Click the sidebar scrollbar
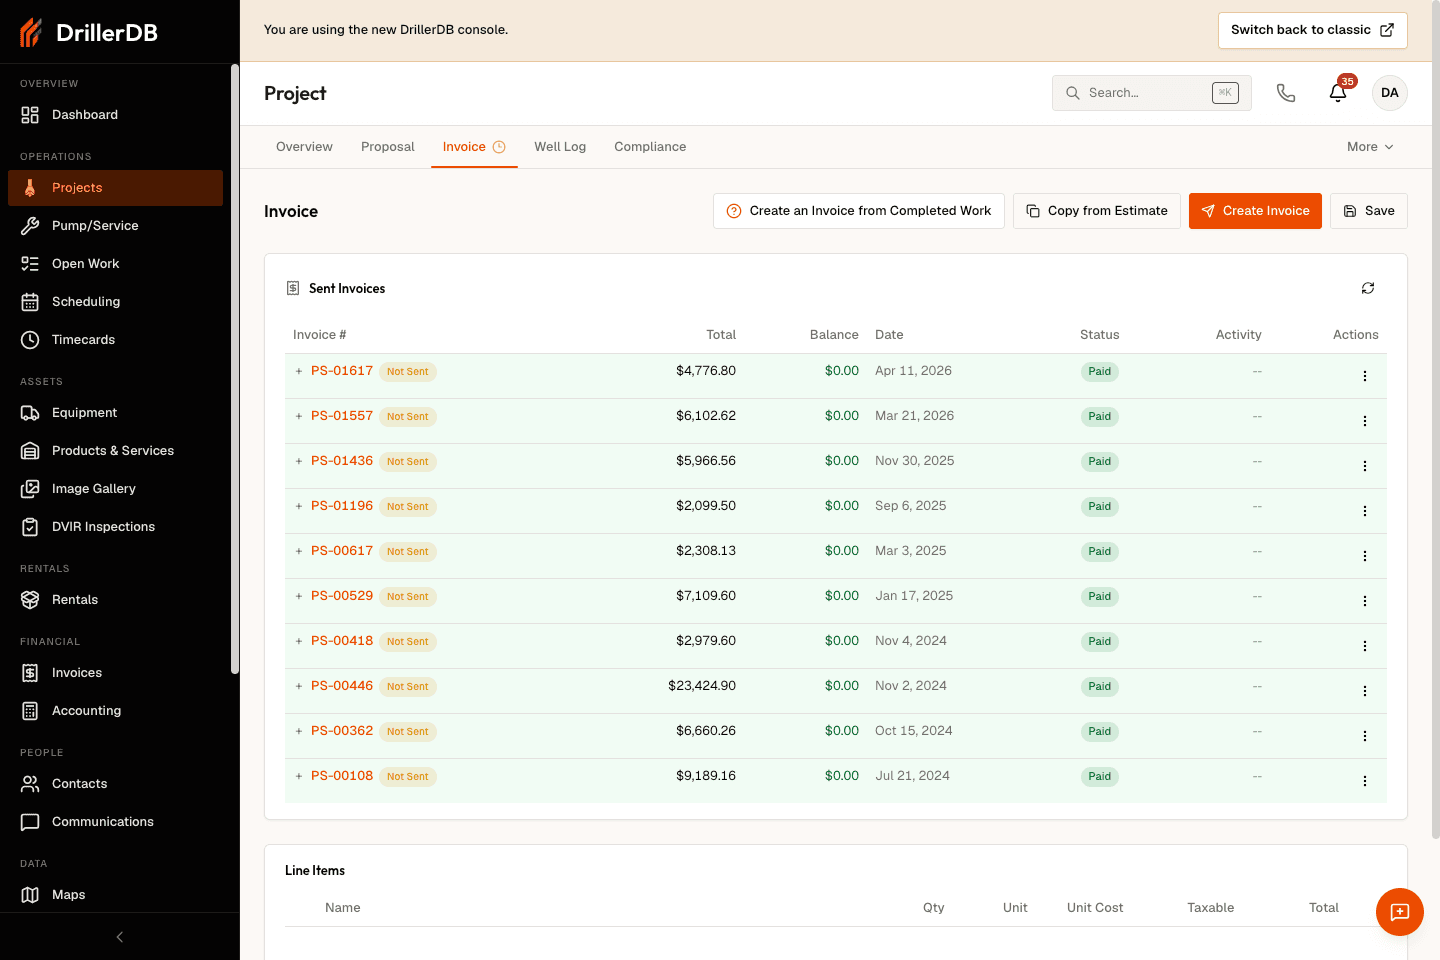This screenshot has width=1440, height=960. pyautogui.click(x=235, y=370)
